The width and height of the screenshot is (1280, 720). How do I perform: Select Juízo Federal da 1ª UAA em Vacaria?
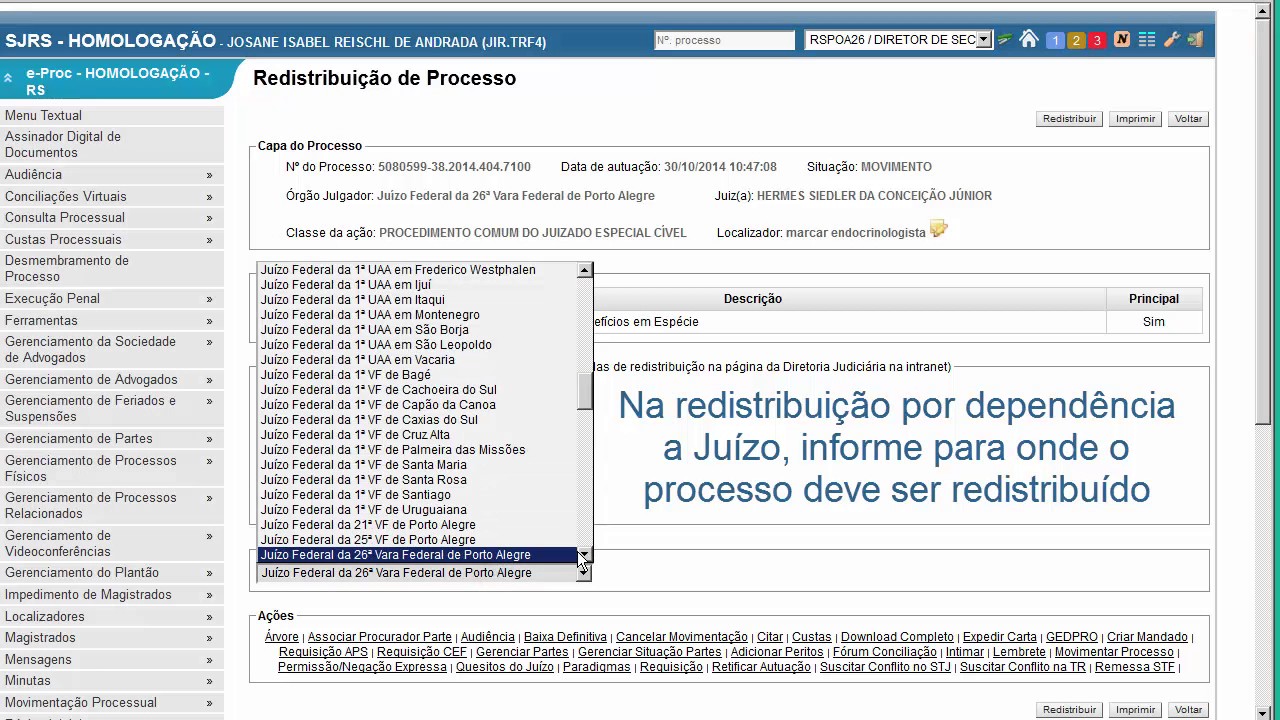(417, 360)
